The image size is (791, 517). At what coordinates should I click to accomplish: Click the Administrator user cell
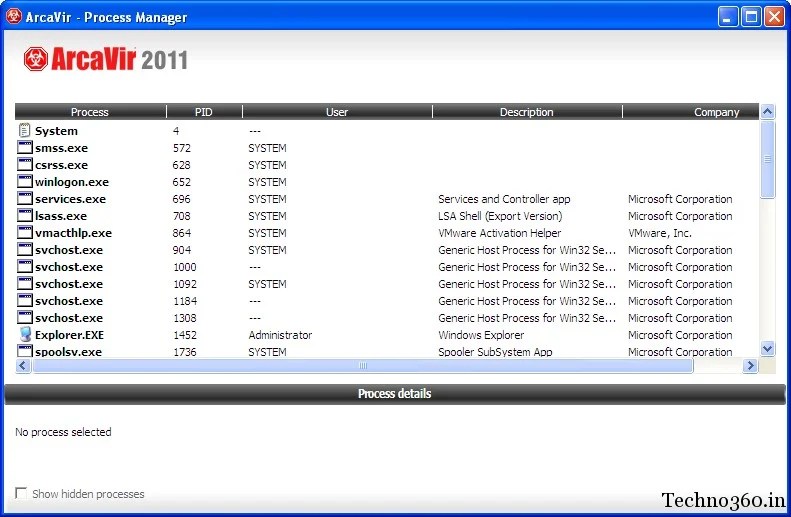(280, 335)
